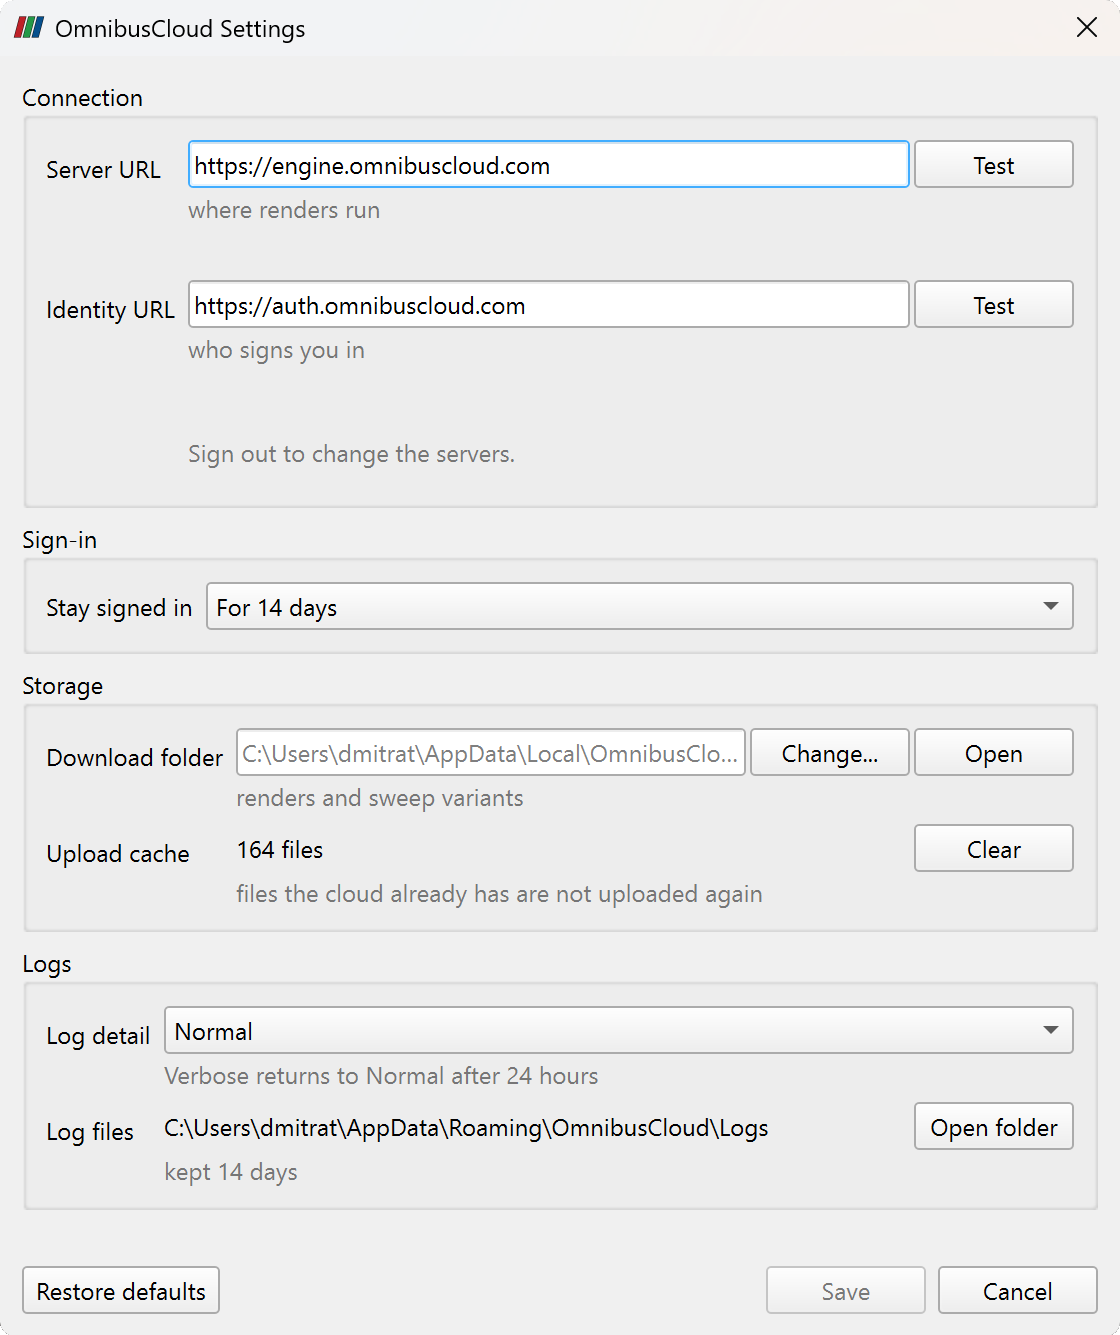Expand the Log detail dropdown

(x=618, y=1030)
